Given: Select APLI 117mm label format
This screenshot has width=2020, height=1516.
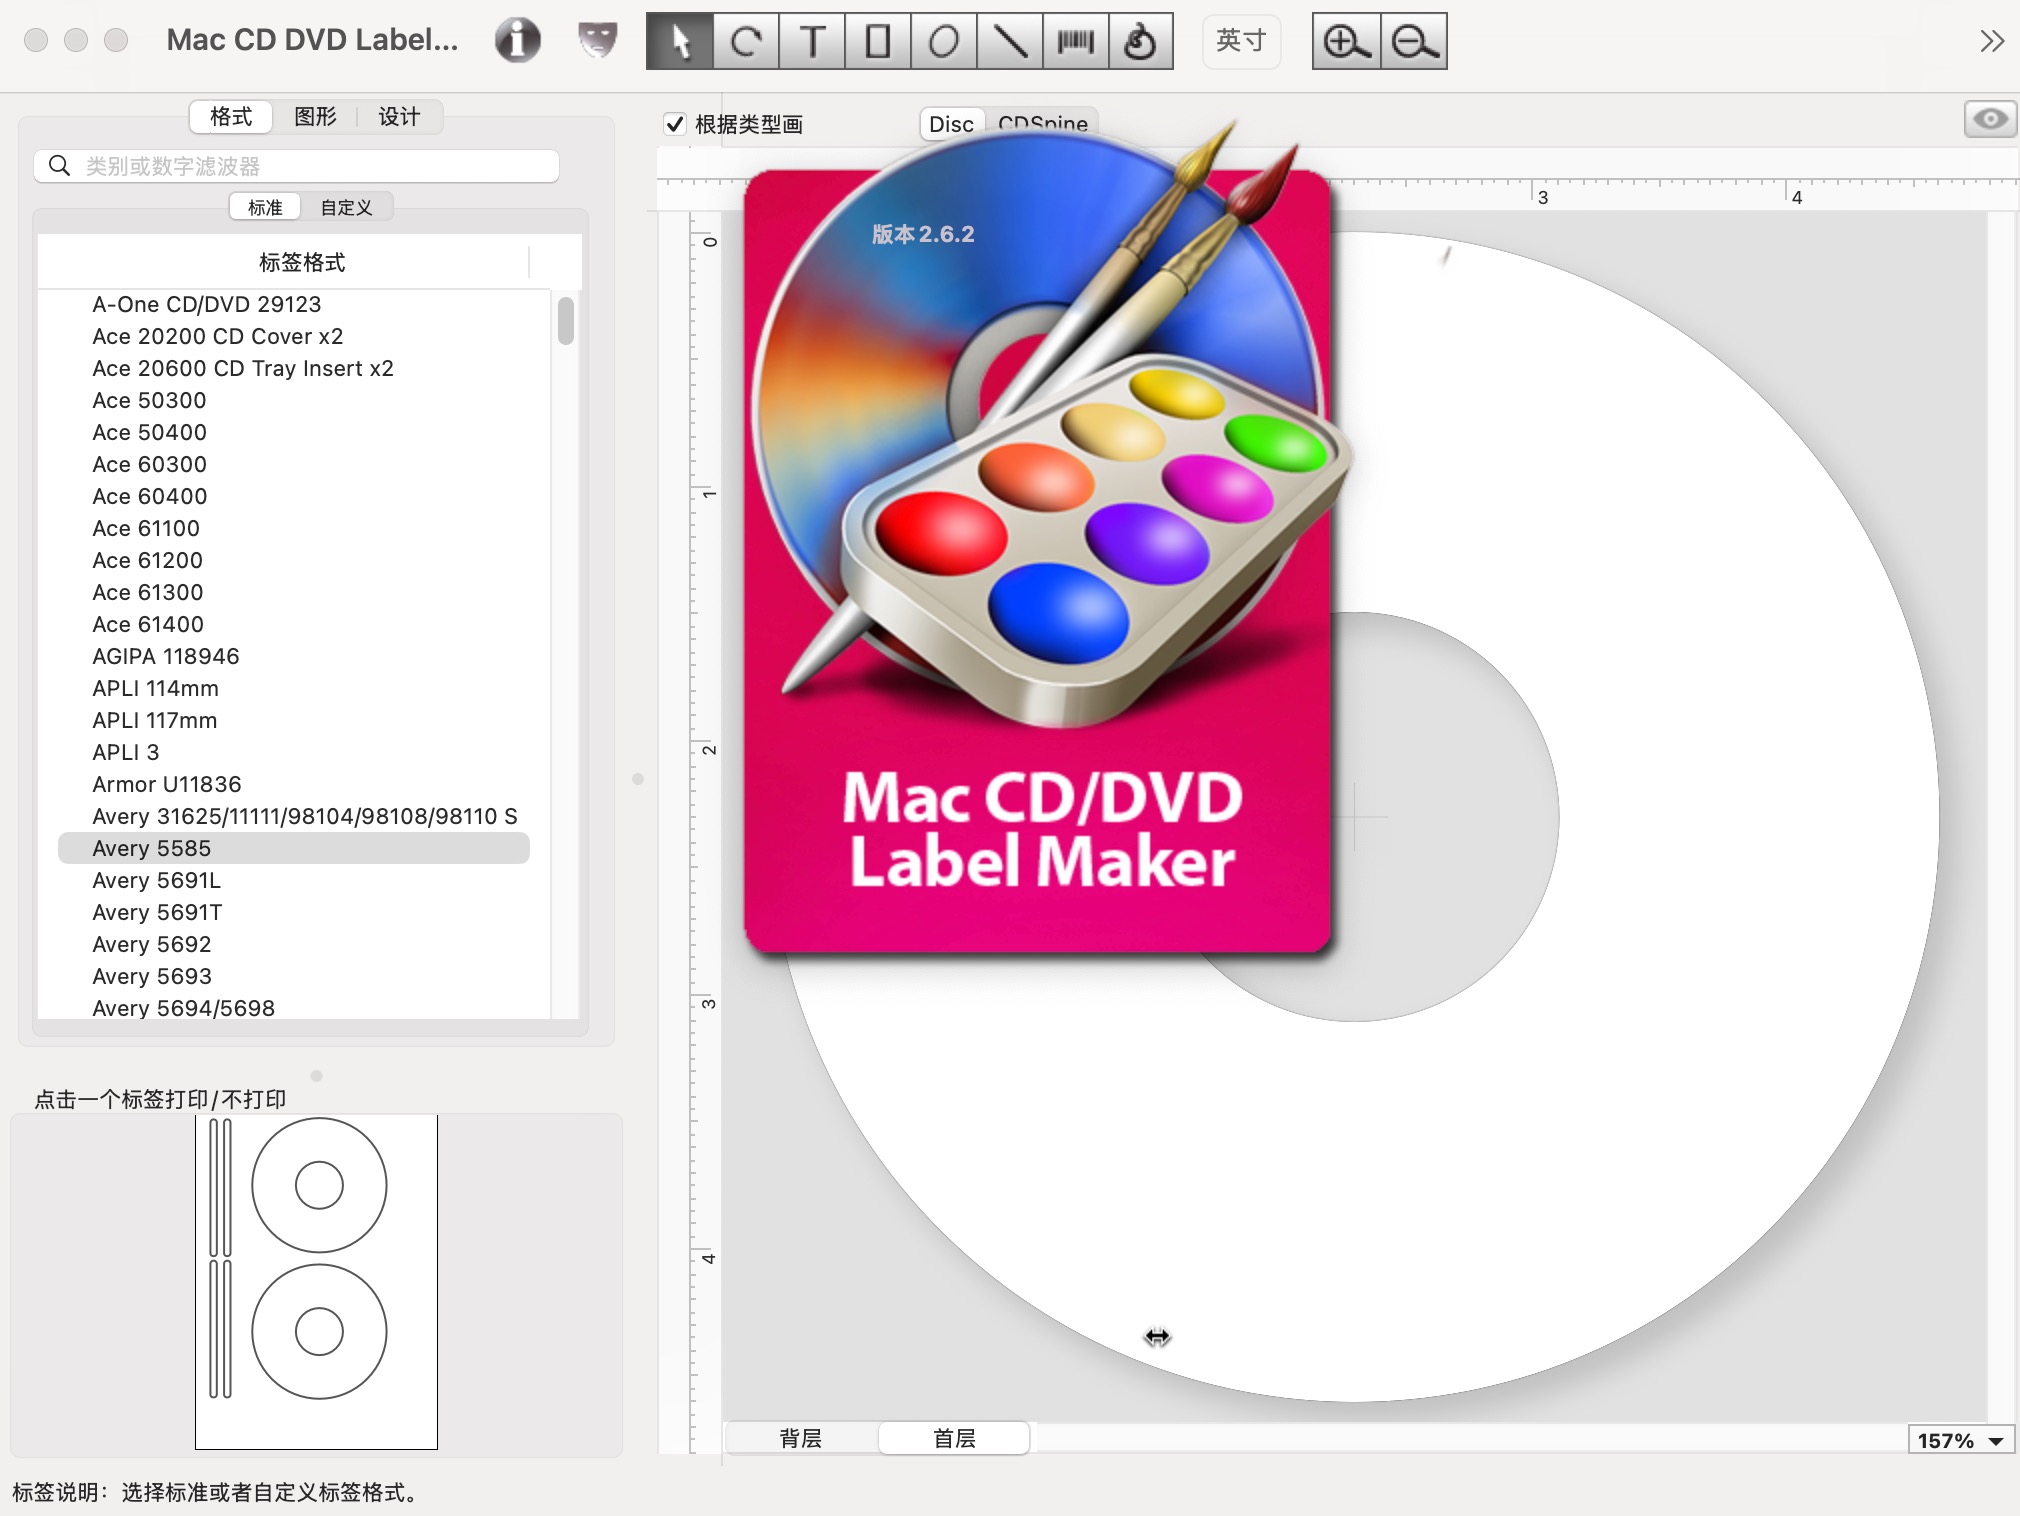Looking at the screenshot, I should tap(294, 720).
